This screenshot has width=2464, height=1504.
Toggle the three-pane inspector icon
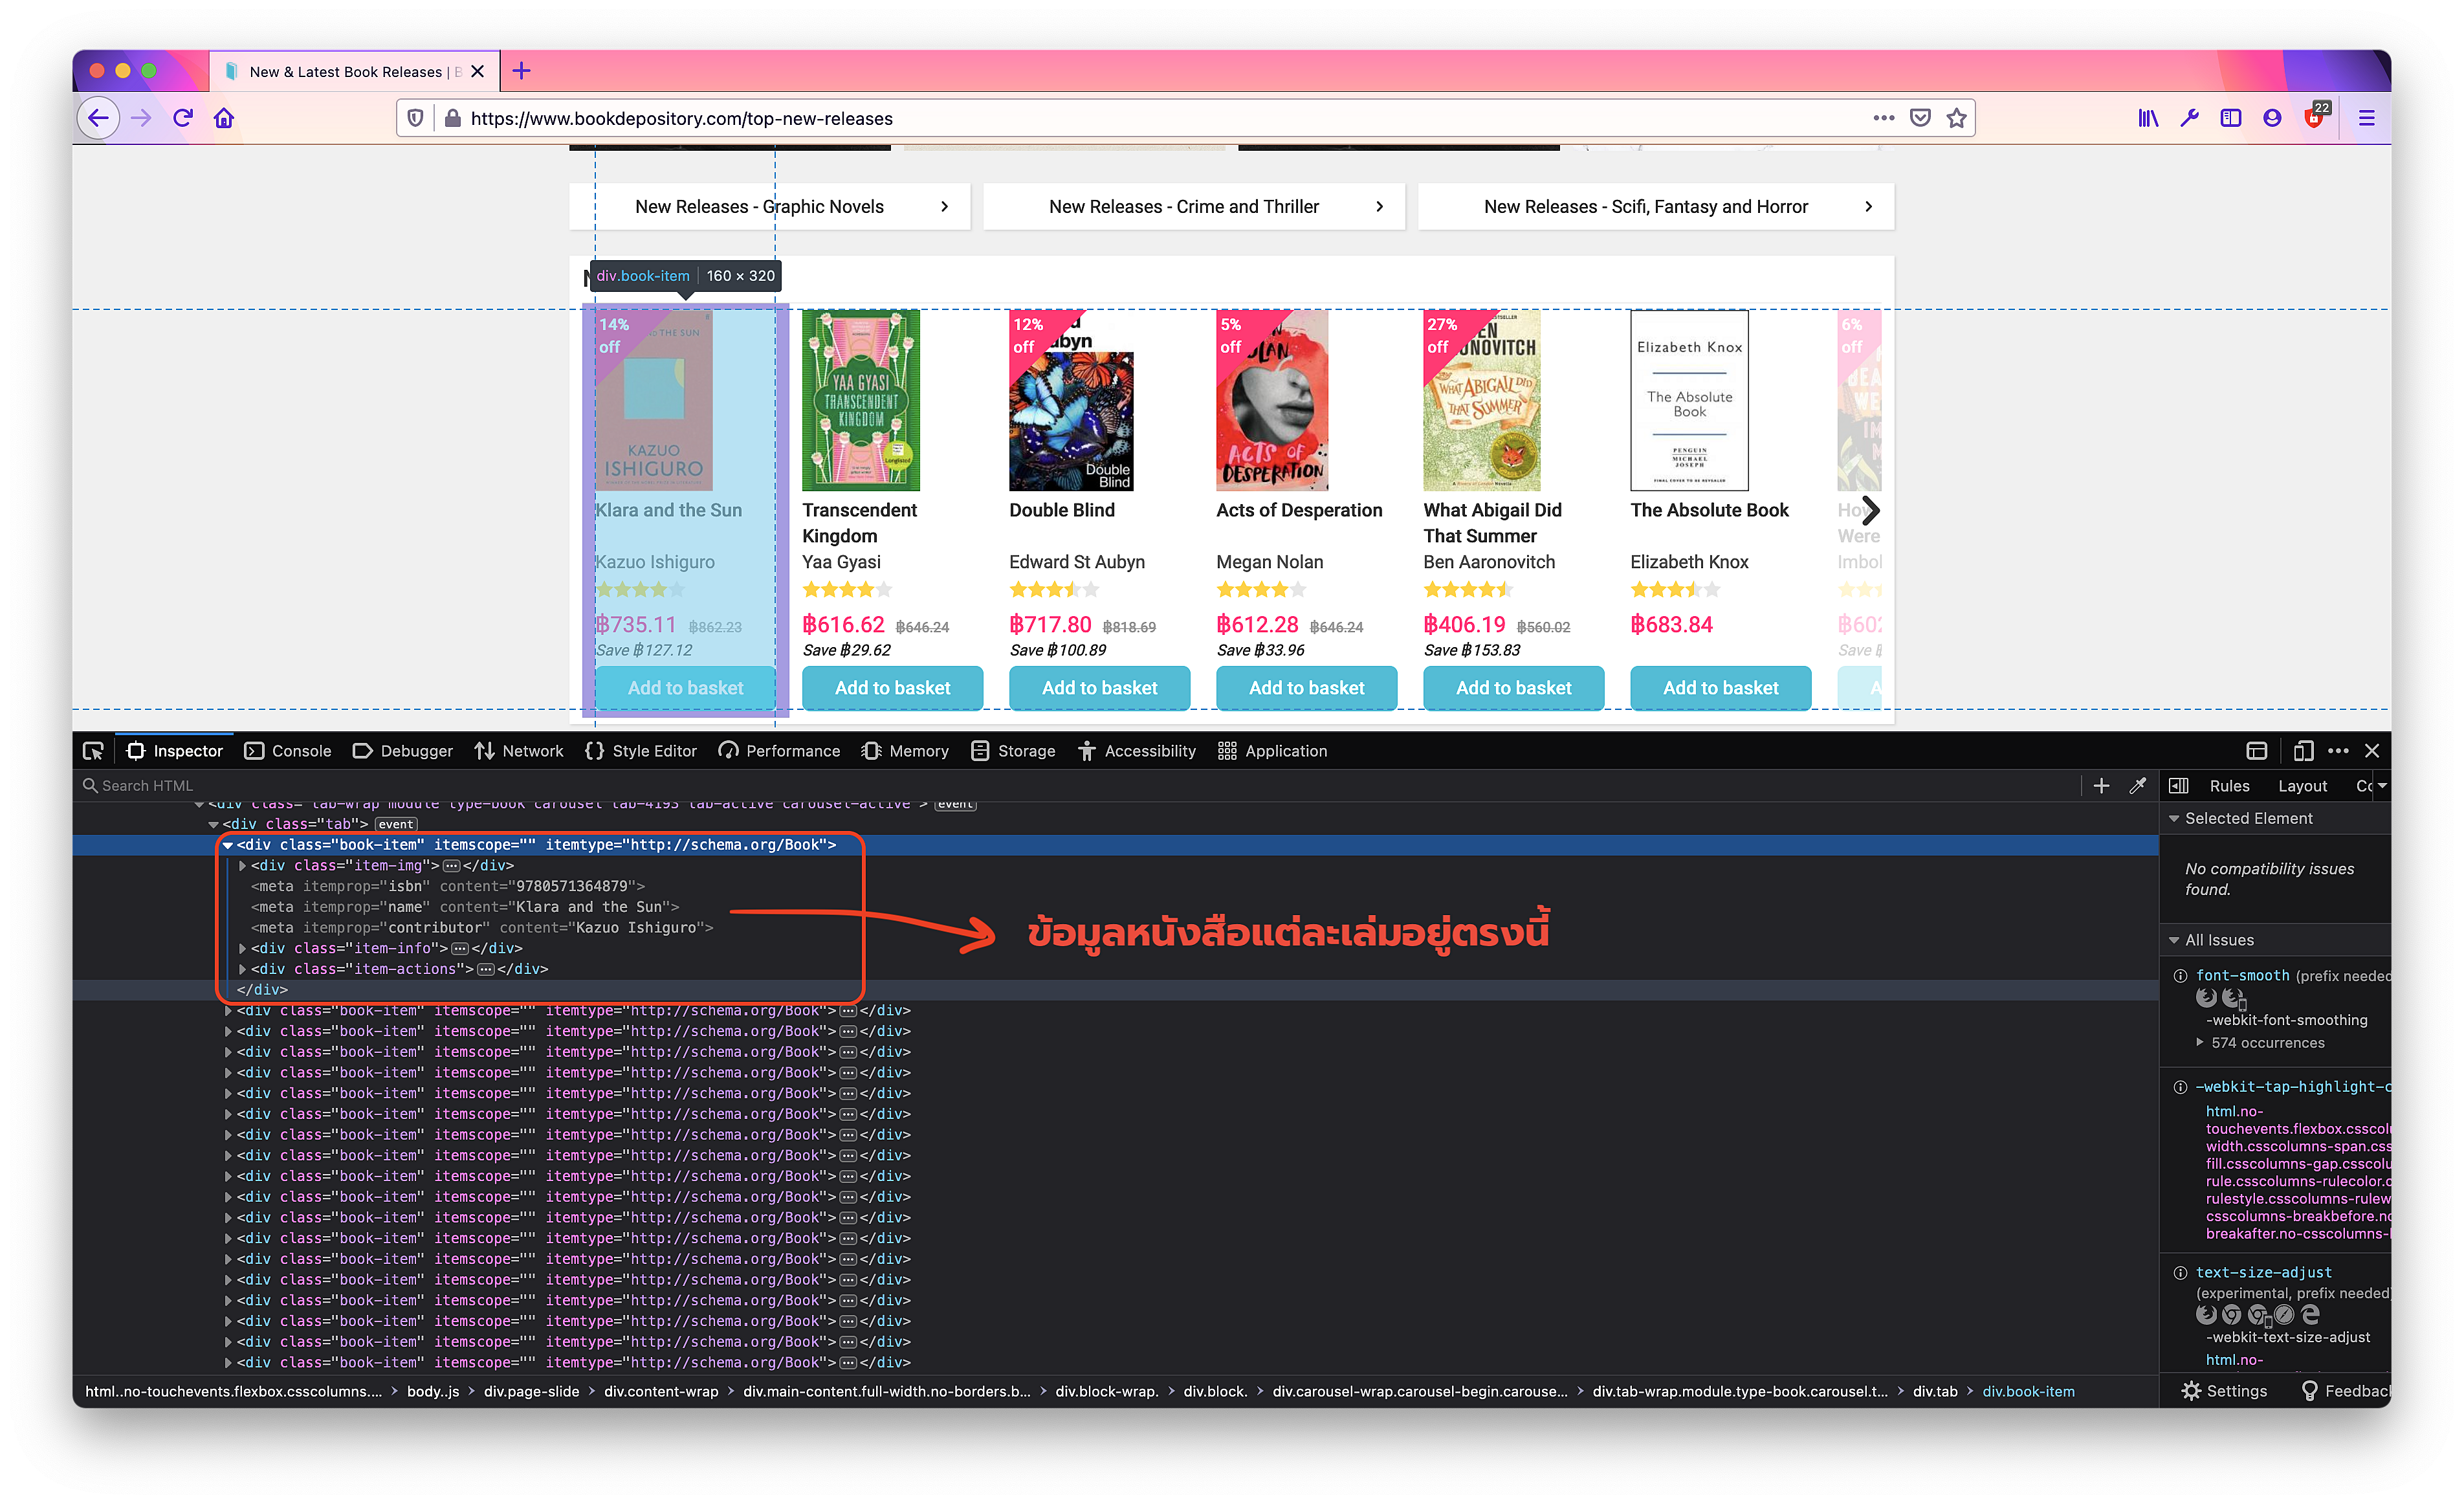pyautogui.click(x=2178, y=786)
